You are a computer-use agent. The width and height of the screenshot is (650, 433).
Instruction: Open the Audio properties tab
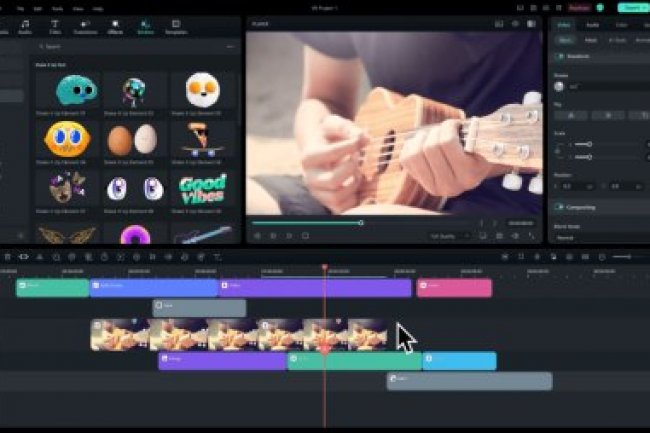point(592,25)
